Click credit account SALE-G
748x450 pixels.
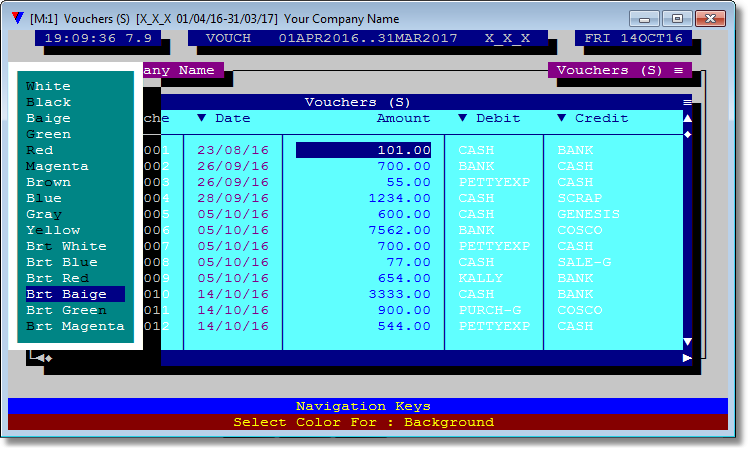click(584, 262)
